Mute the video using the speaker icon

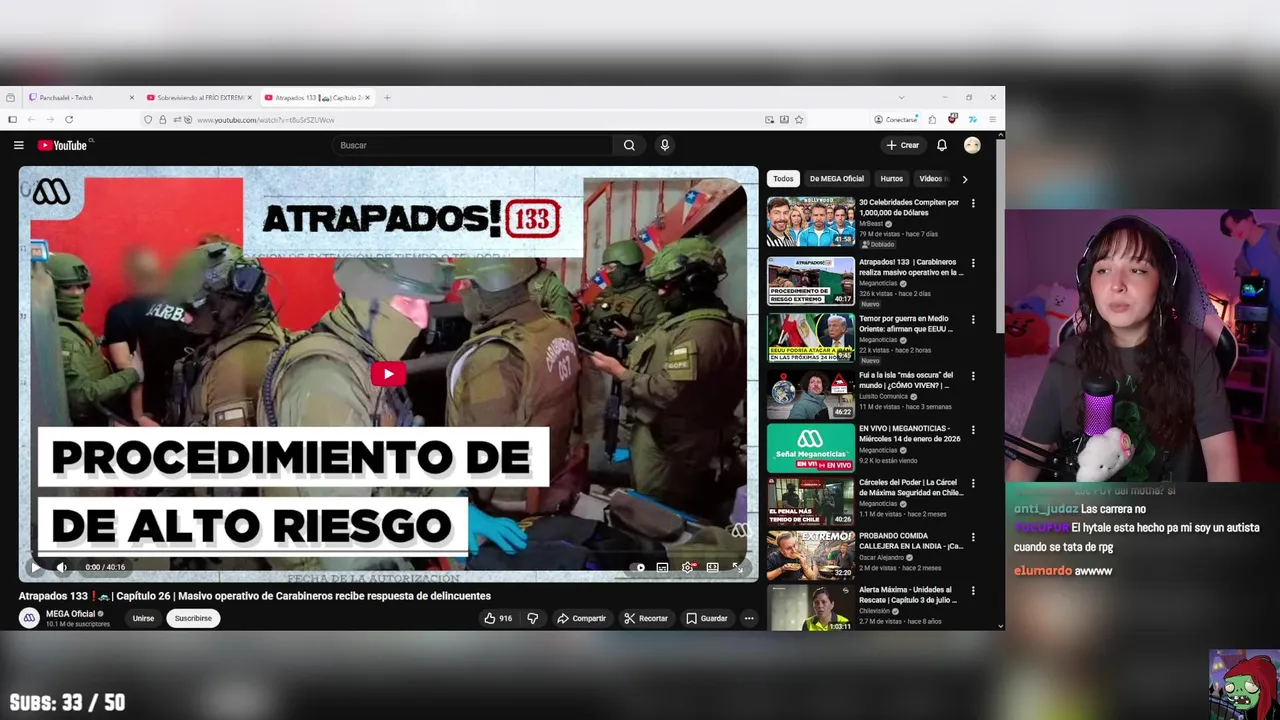coord(61,567)
